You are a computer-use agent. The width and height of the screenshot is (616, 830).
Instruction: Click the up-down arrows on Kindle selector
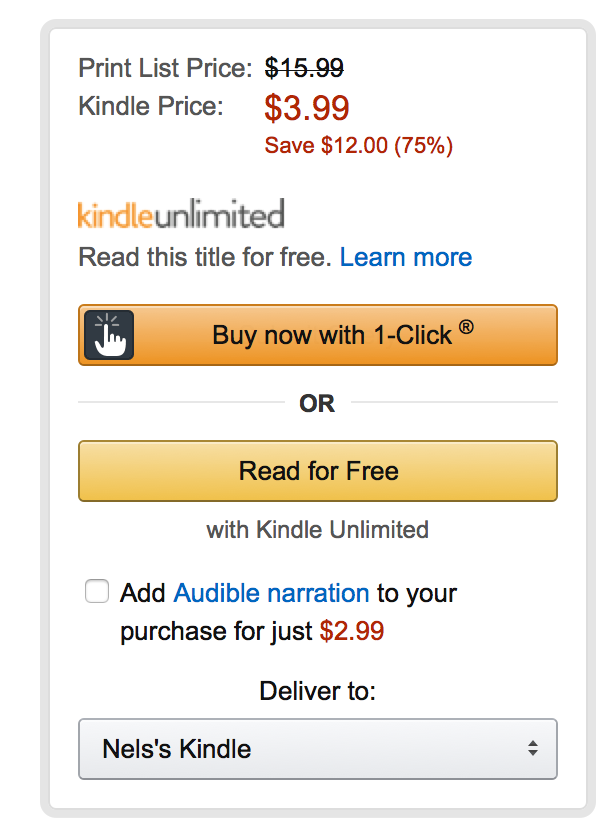533,749
